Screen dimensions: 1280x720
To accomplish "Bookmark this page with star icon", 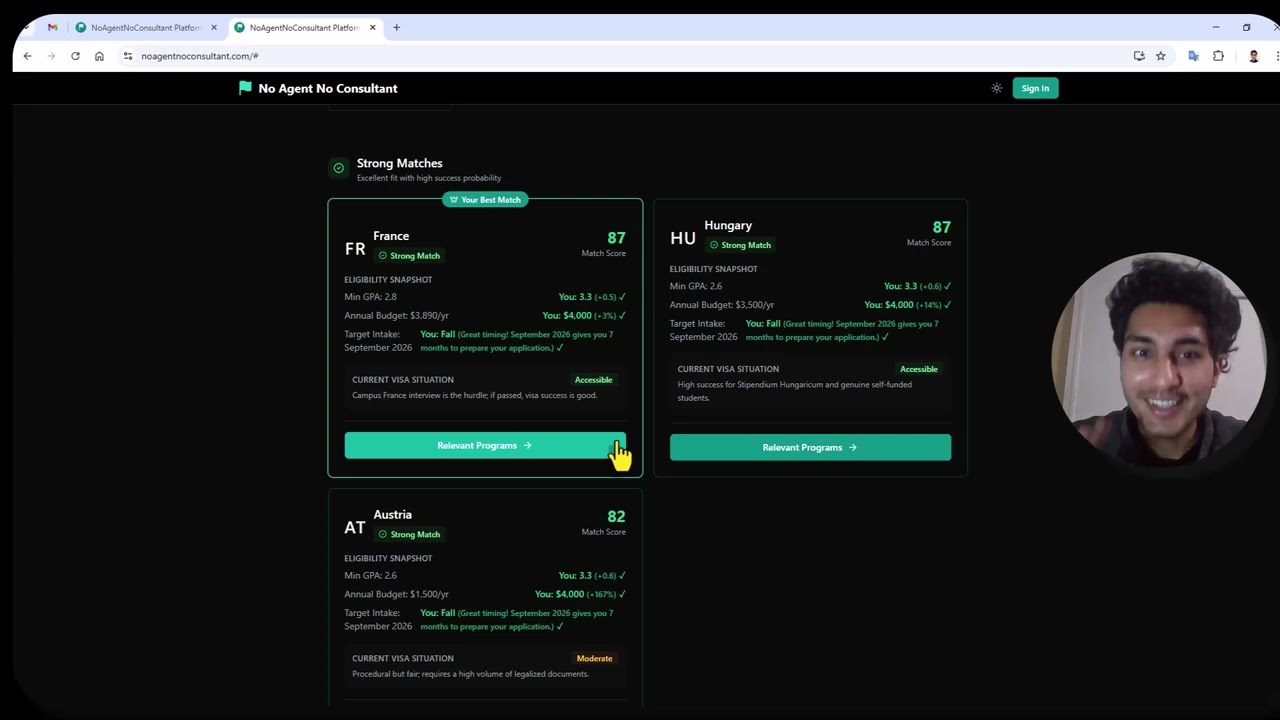I will pos(1161,56).
